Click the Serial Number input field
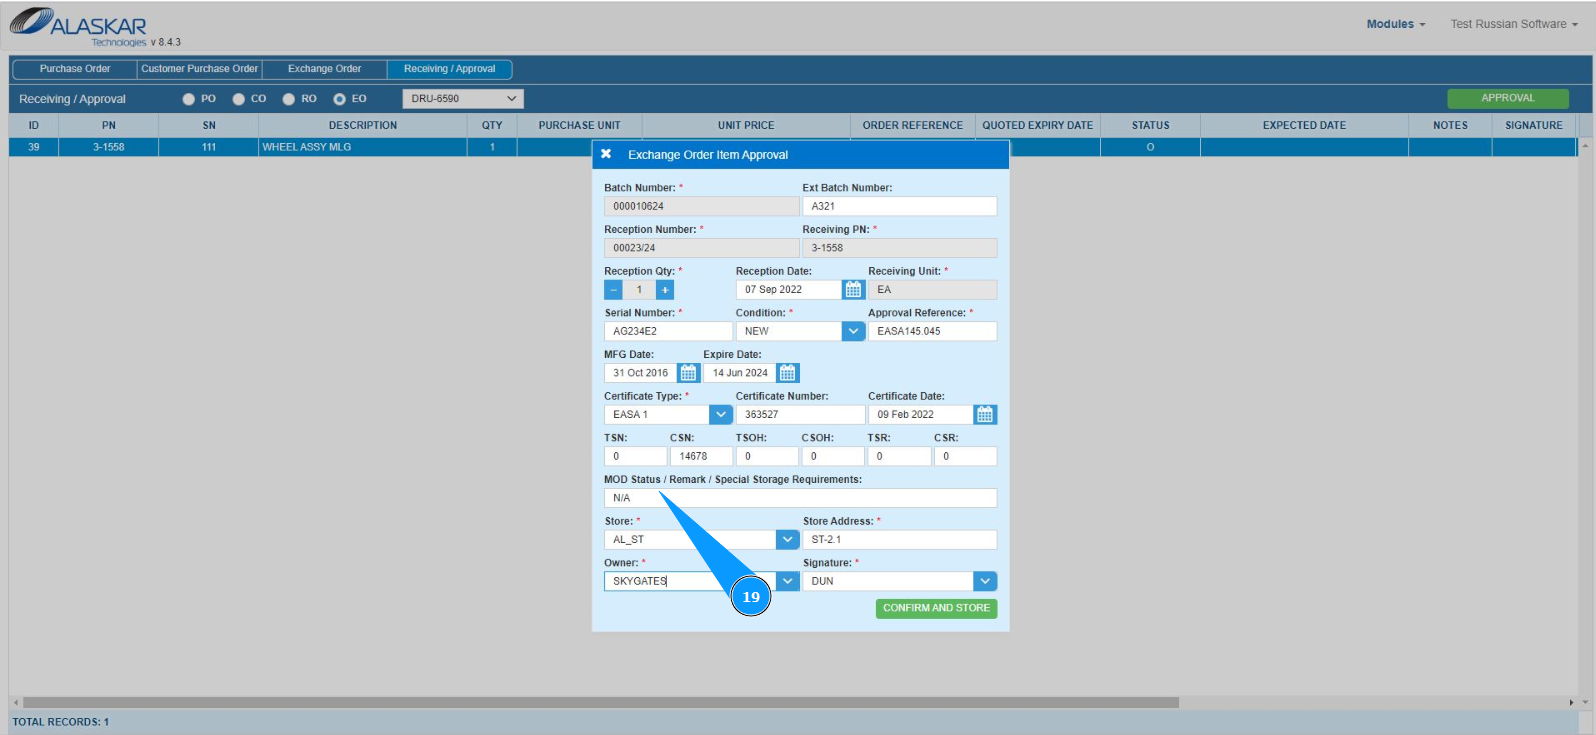 coord(668,332)
